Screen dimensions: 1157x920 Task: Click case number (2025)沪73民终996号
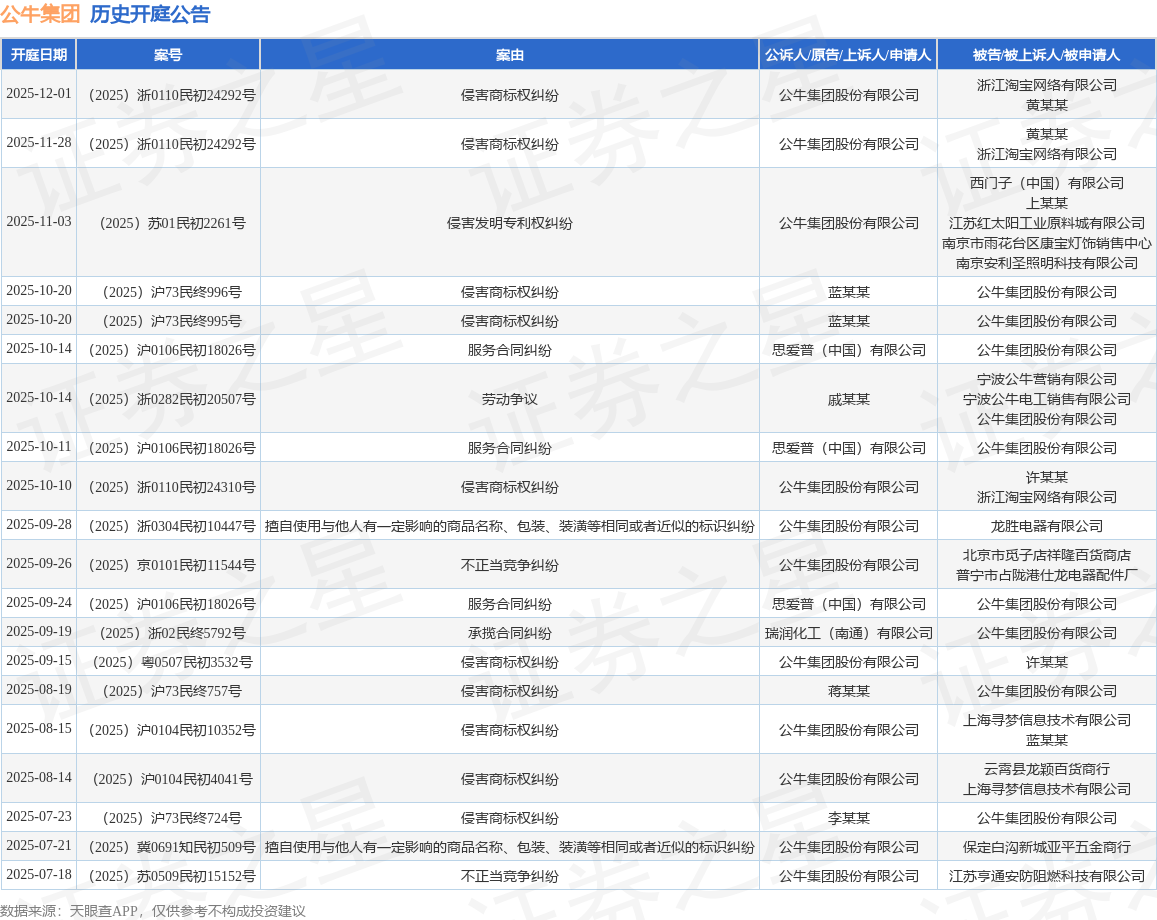[173, 292]
